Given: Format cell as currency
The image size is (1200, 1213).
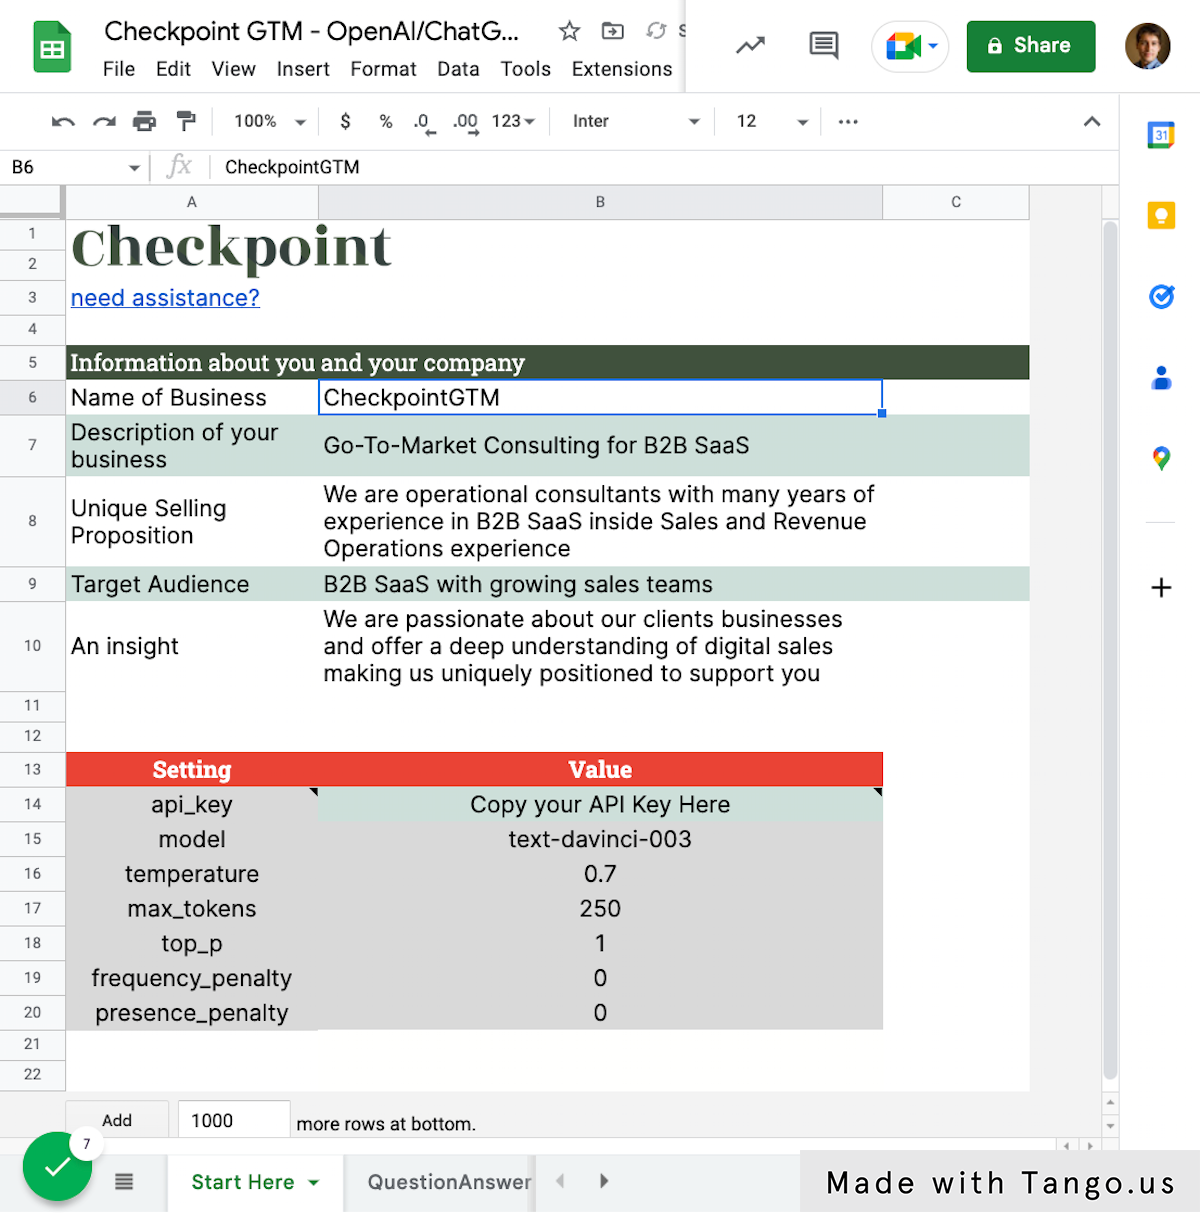Looking at the screenshot, I should (345, 122).
